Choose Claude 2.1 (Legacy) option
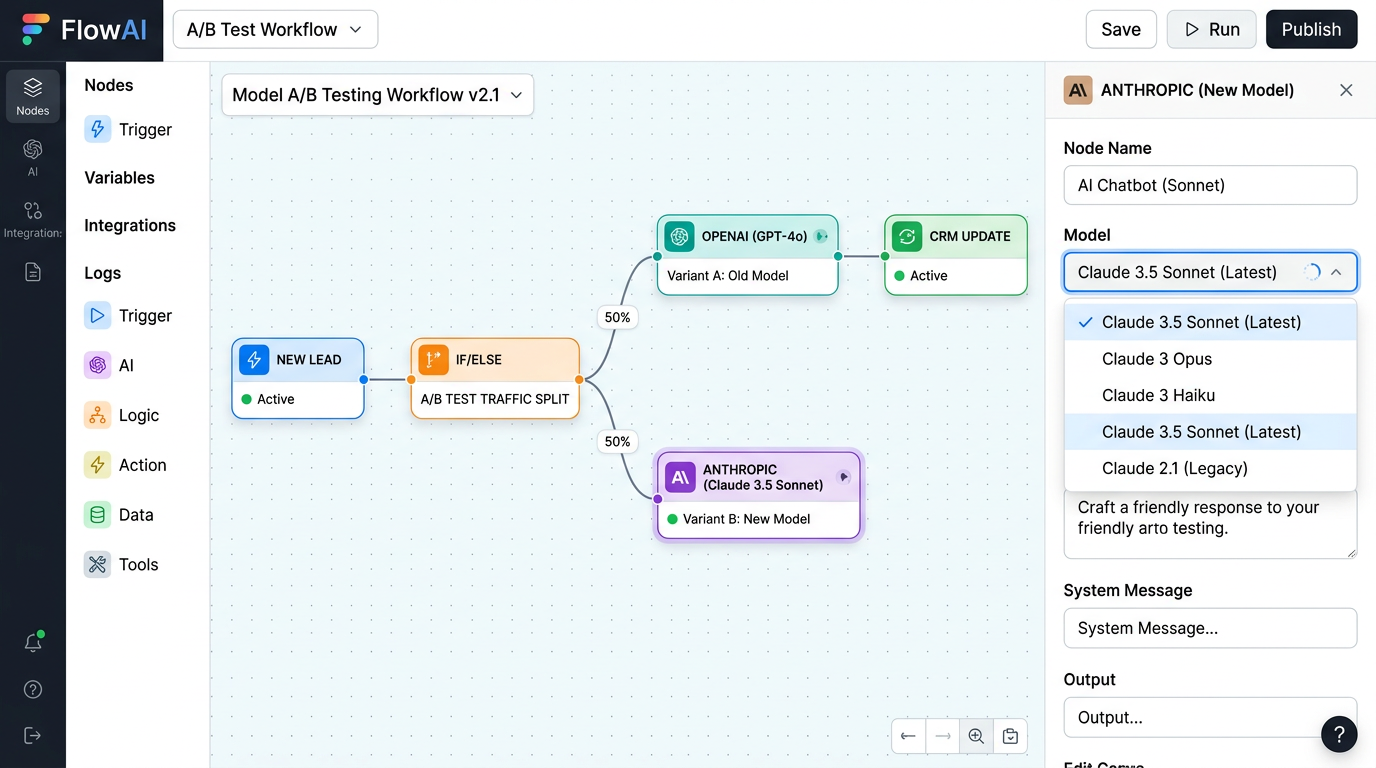 click(1210, 468)
